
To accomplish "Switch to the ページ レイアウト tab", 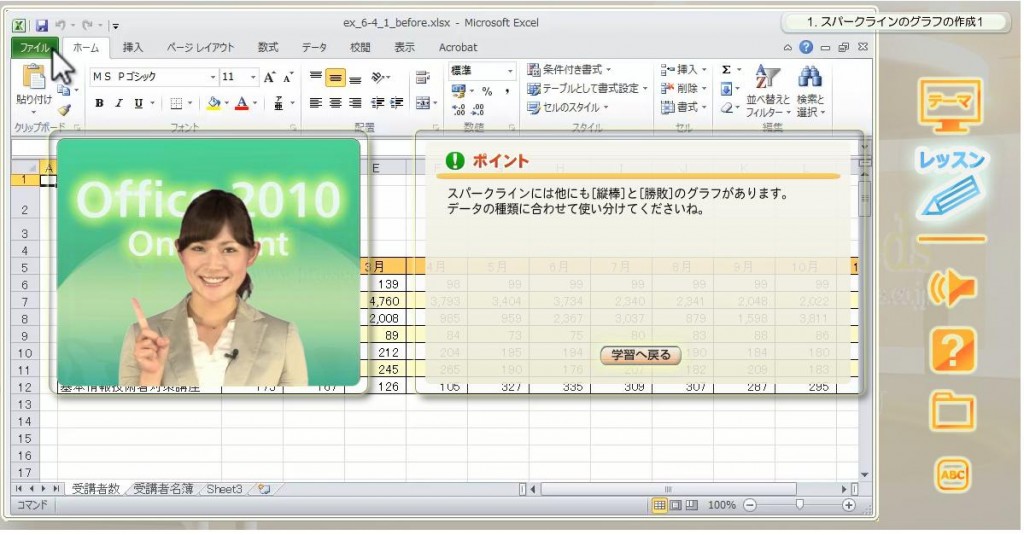I will click(x=200, y=48).
